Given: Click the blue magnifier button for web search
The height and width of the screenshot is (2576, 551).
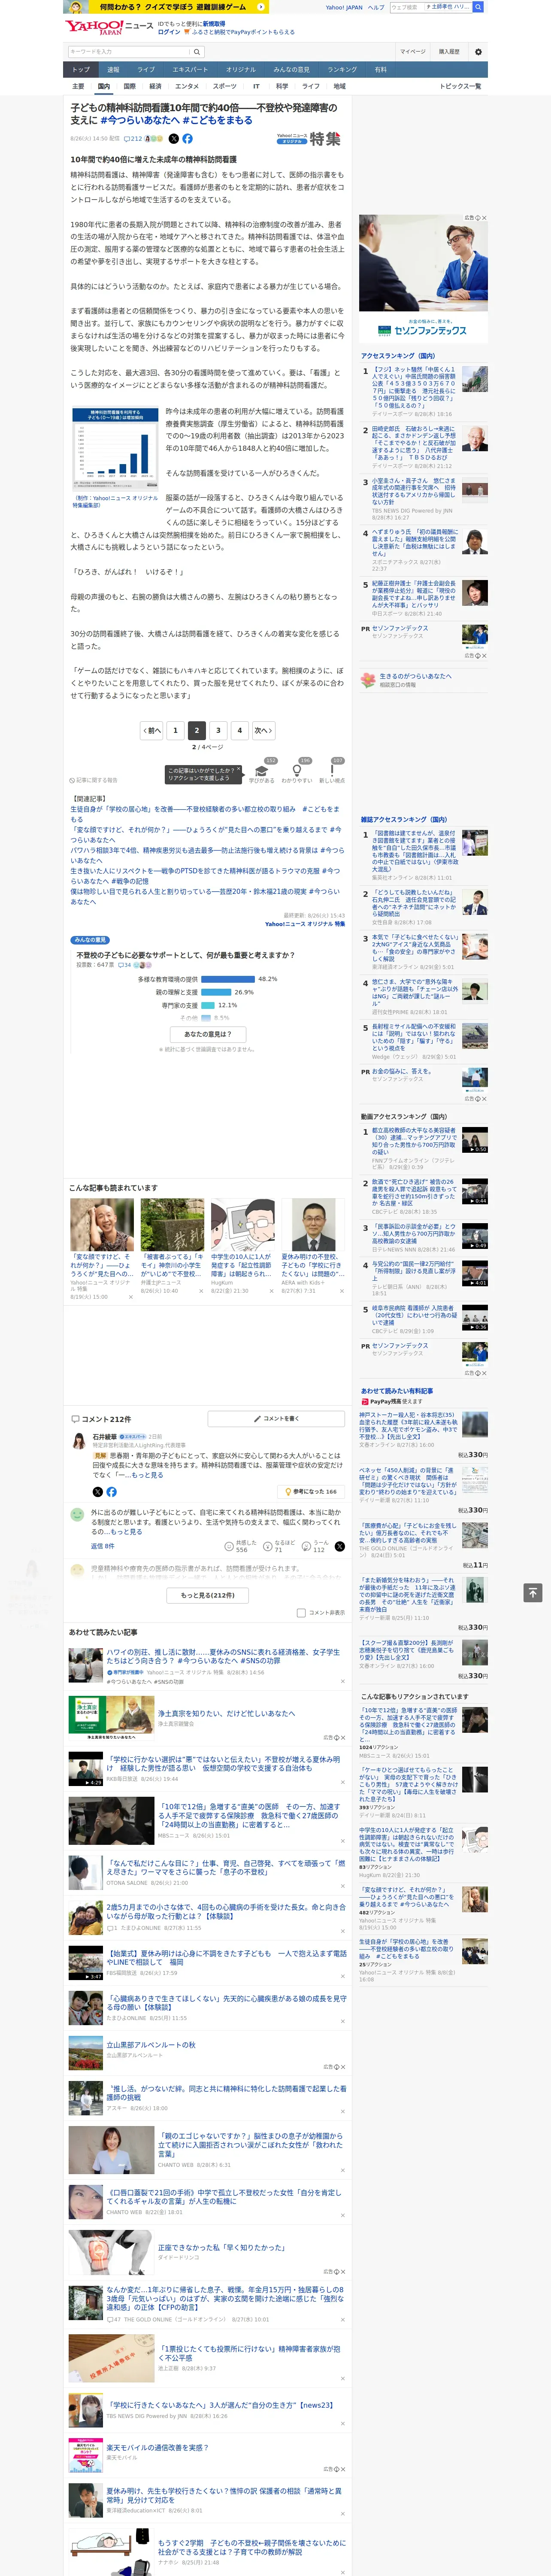Looking at the screenshot, I should (478, 7).
